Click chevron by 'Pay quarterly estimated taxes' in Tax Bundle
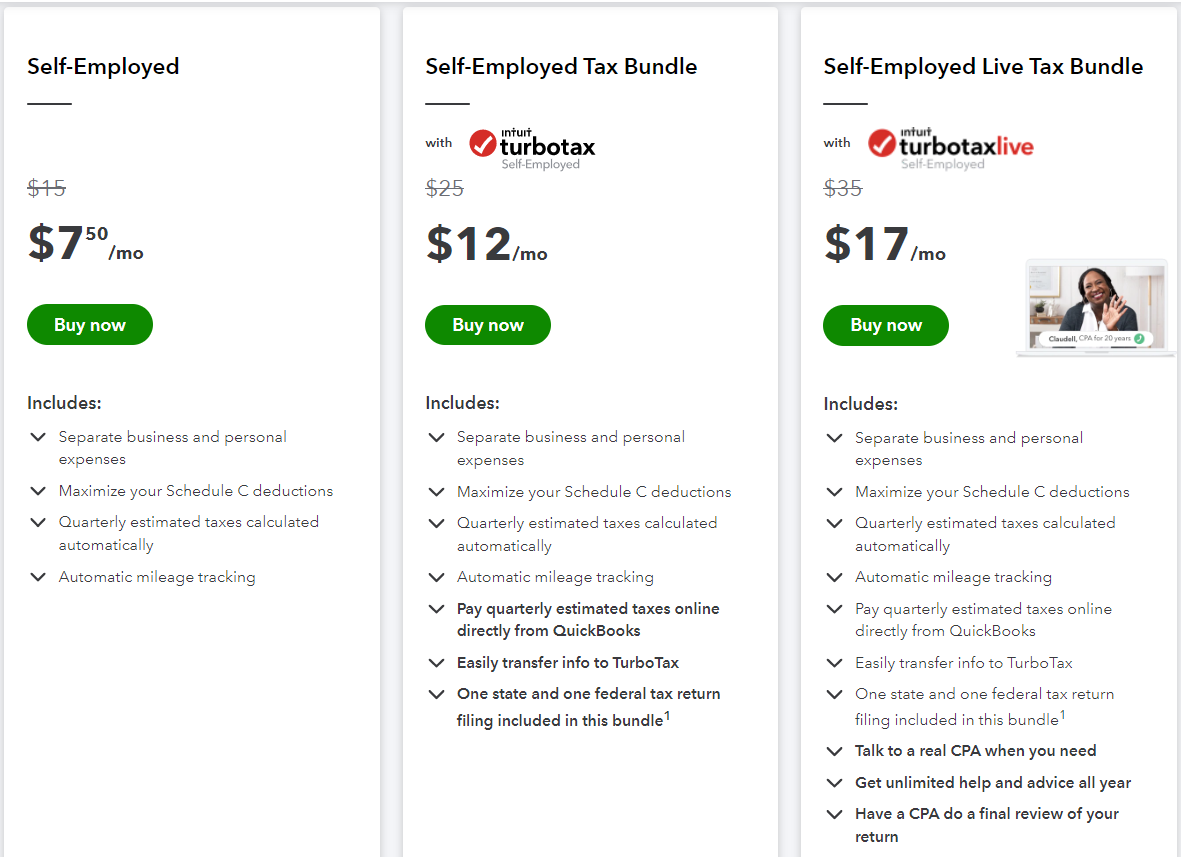The image size is (1181, 857). pos(436,608)
